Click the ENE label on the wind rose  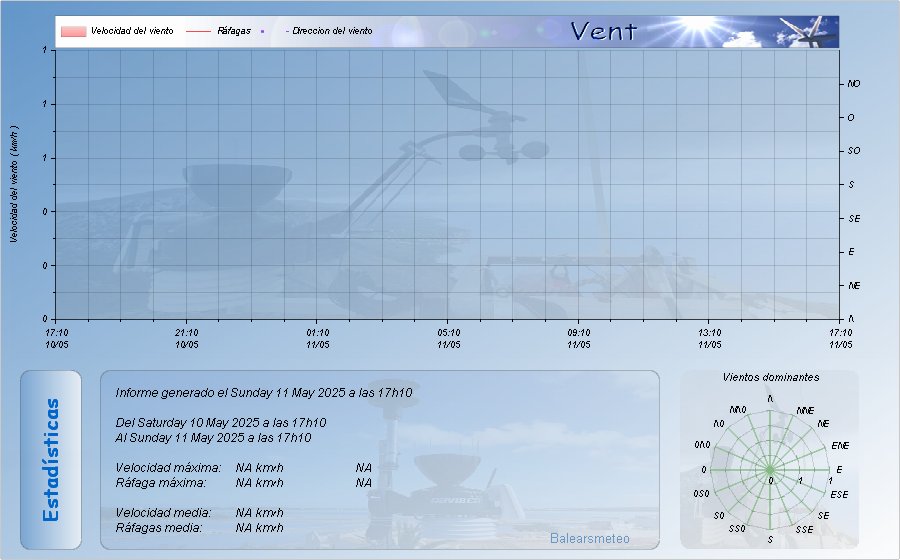point(840,446)
